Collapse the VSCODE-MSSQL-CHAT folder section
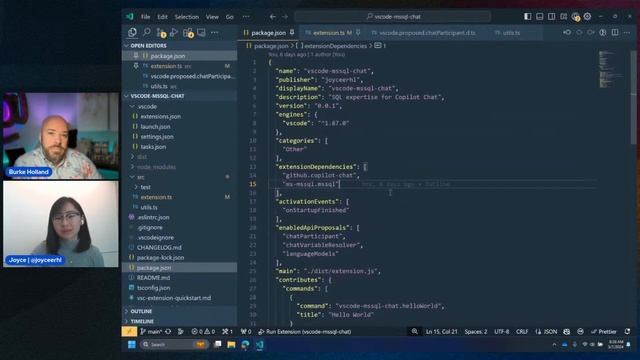Image resolution: width=640 pixels, height=360 pixels. pyautogui.click(x=180, y=96)
